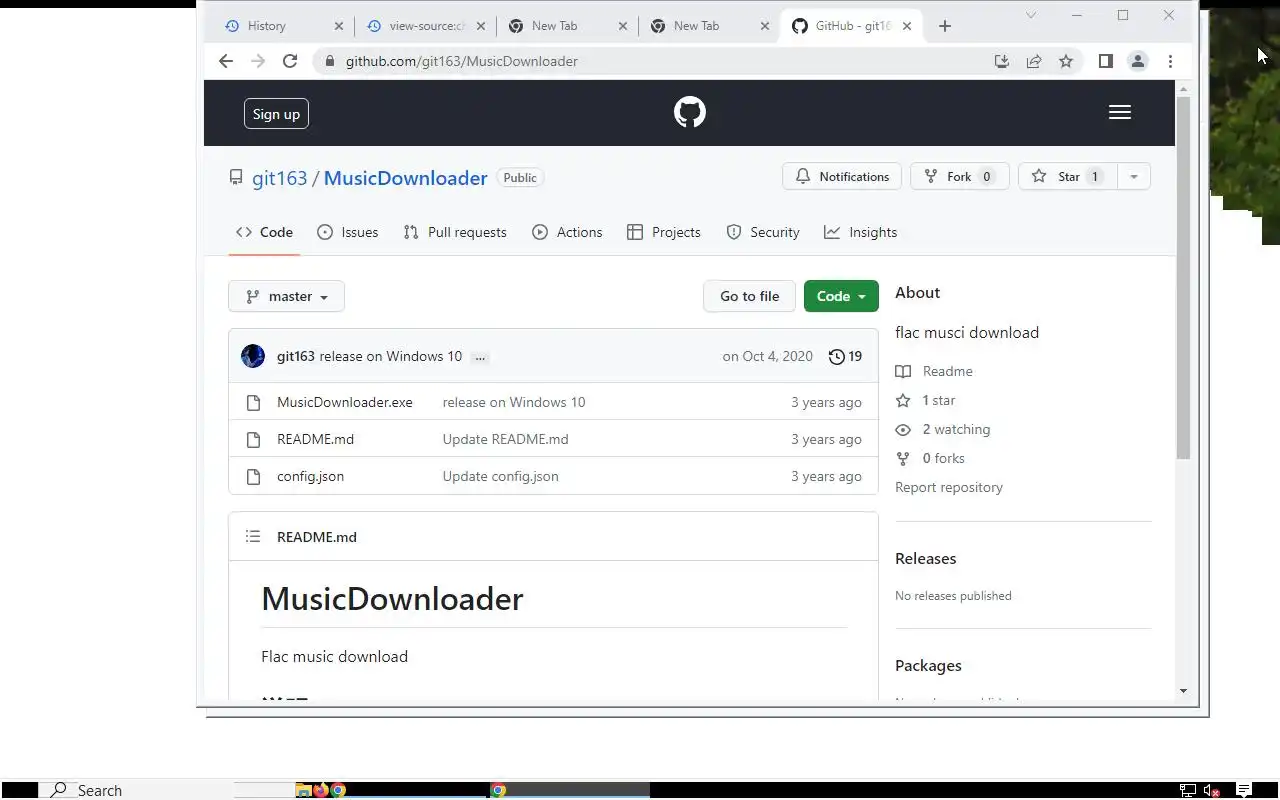Screen dimensions: 1280x800
Task: Click the Notifications bell button
Action: click(842, 177)
